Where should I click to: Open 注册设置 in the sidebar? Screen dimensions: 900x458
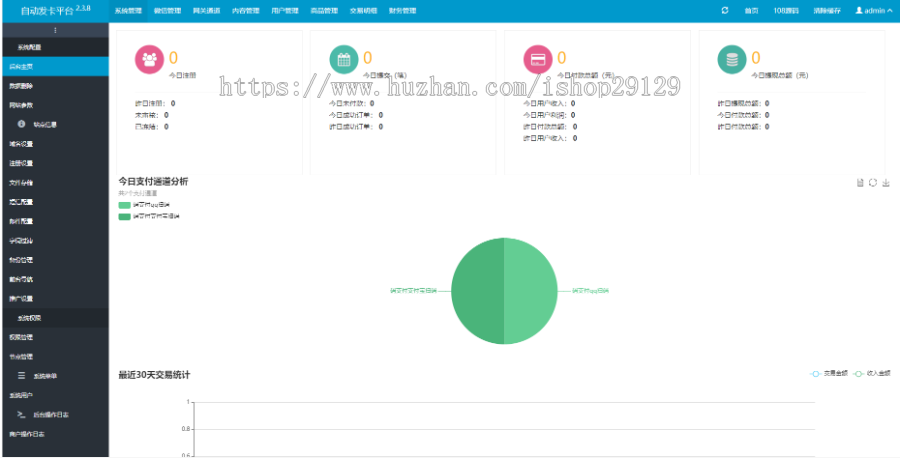55,163
